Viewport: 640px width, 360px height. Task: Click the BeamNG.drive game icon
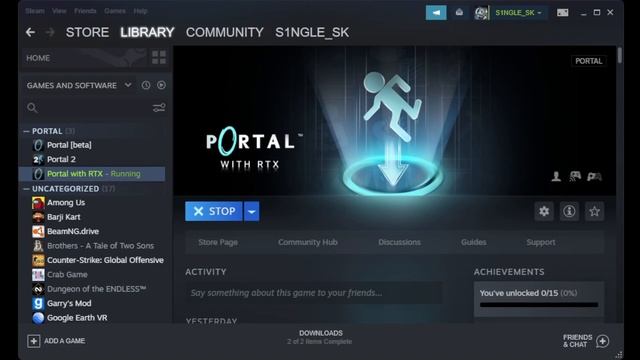point(38,231)
